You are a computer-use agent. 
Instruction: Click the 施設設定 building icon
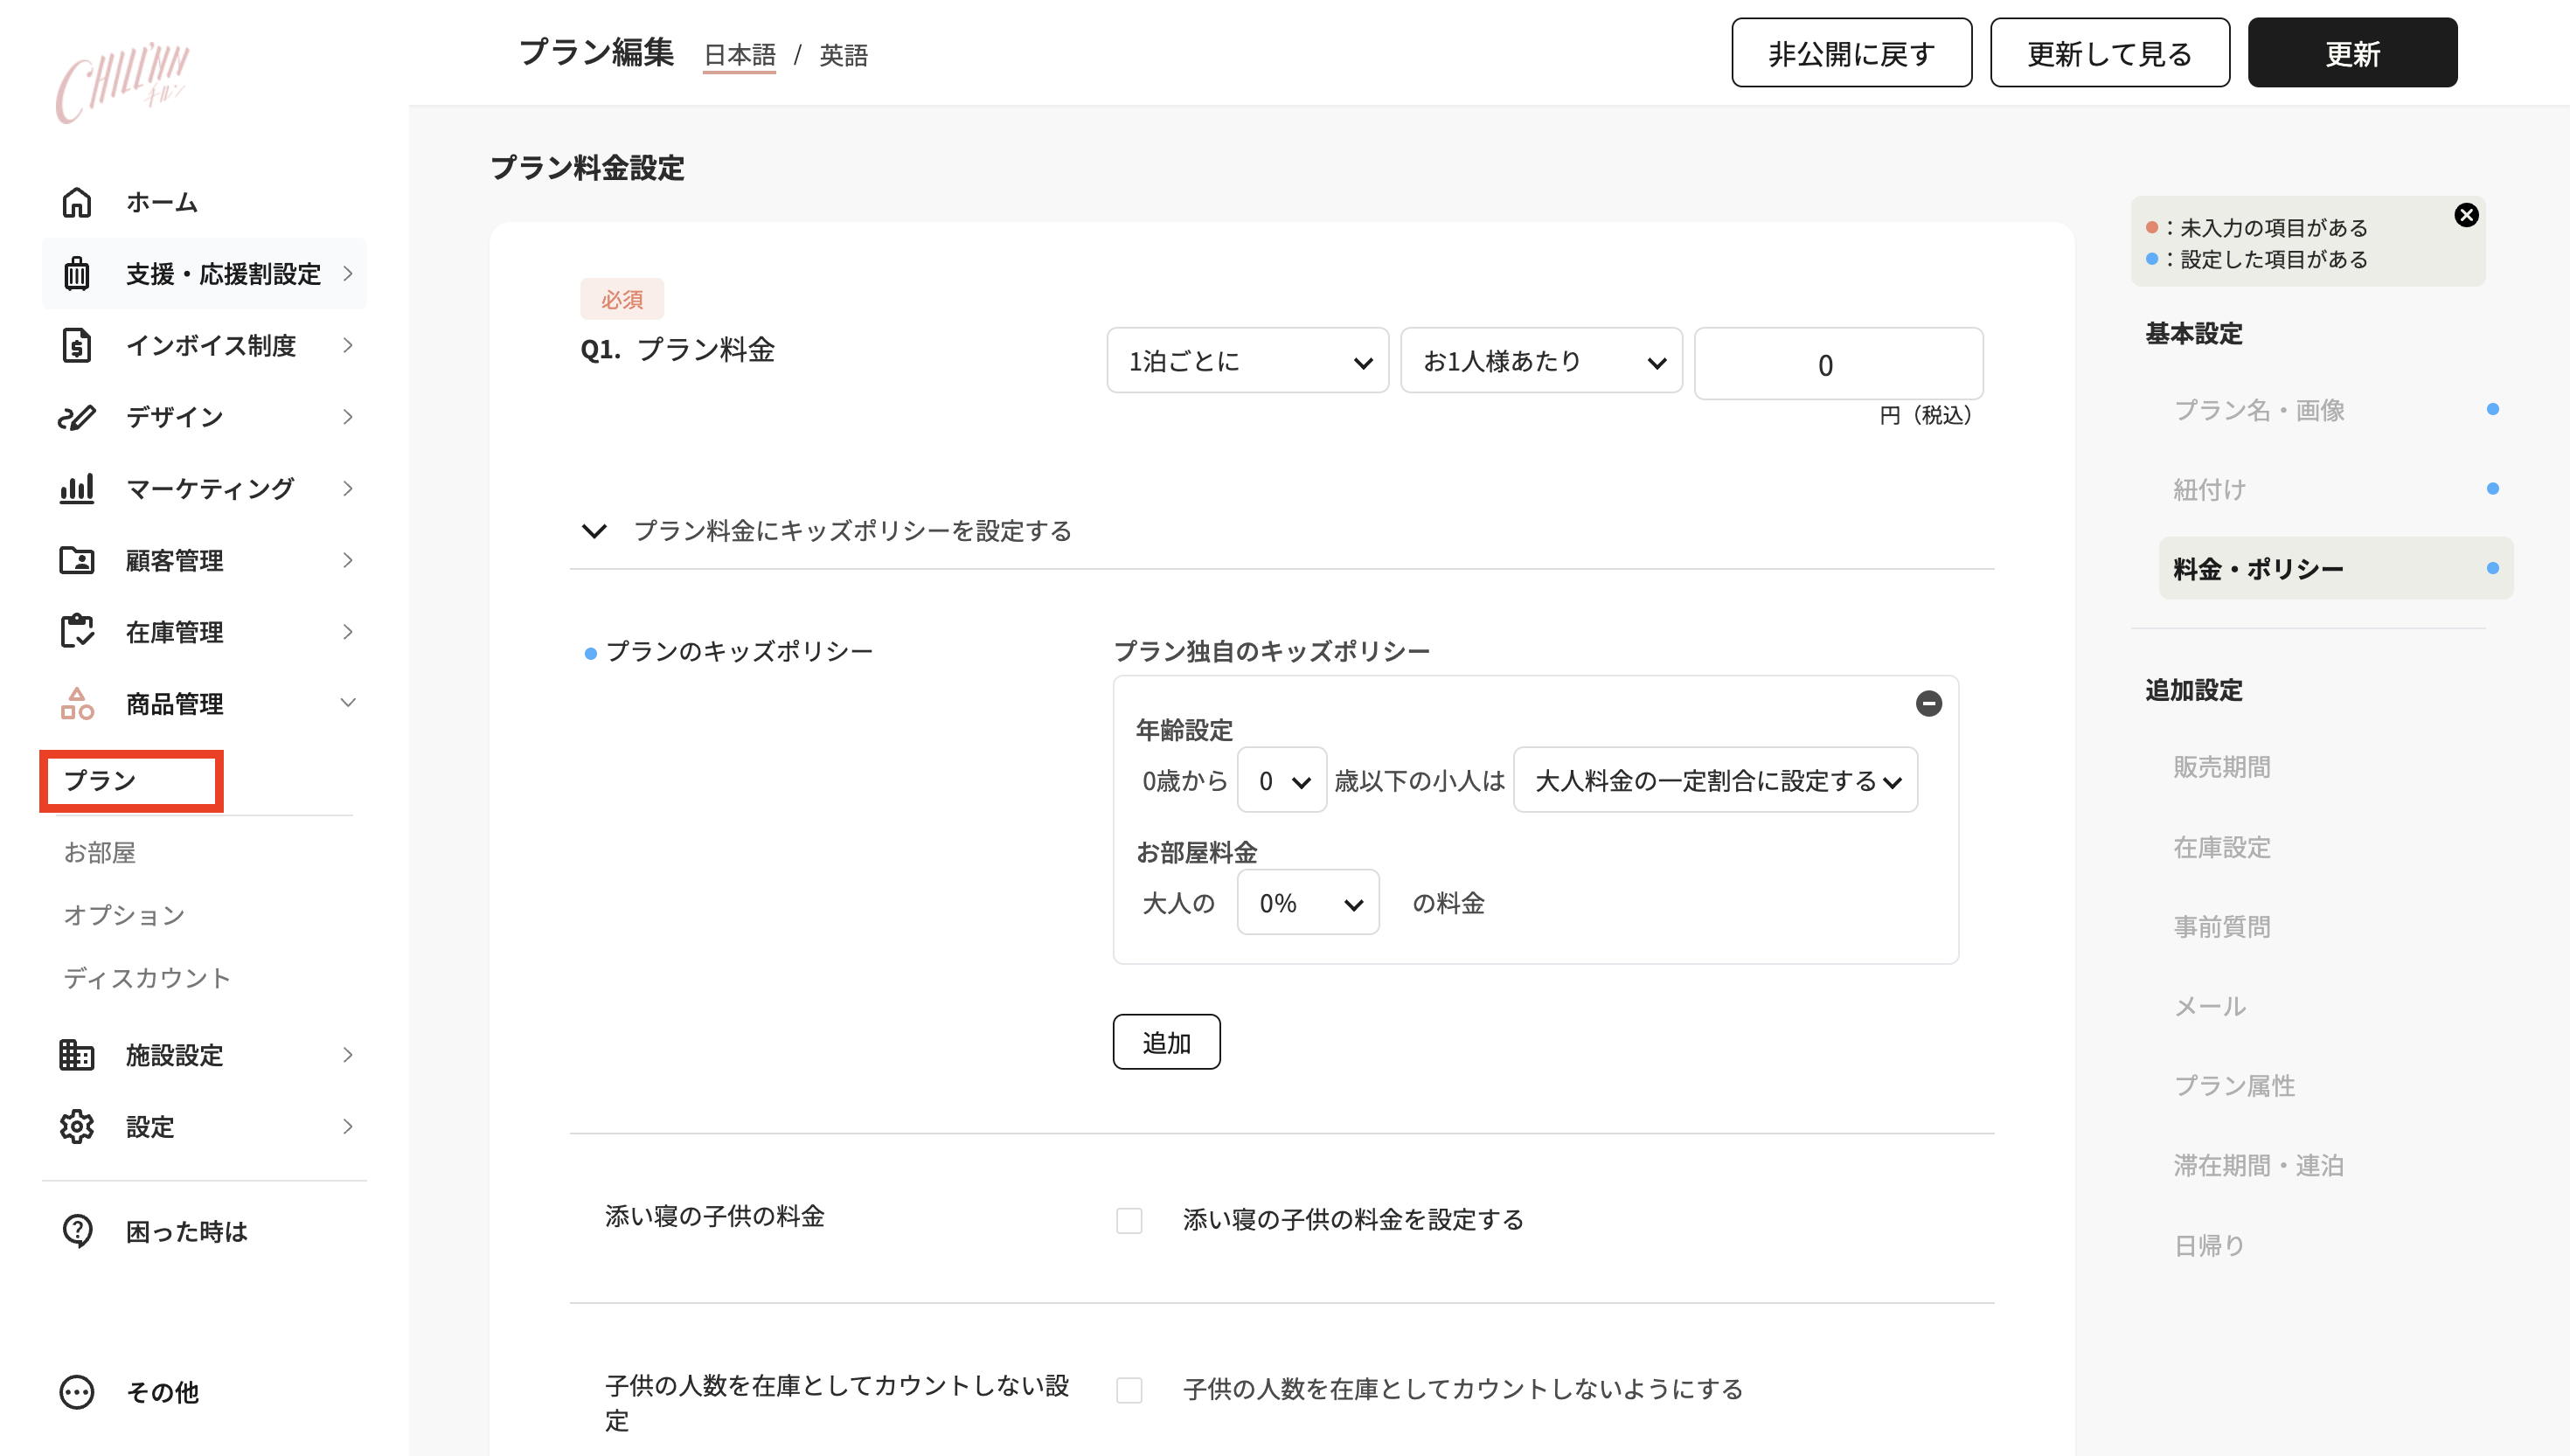pos(76,1055)
